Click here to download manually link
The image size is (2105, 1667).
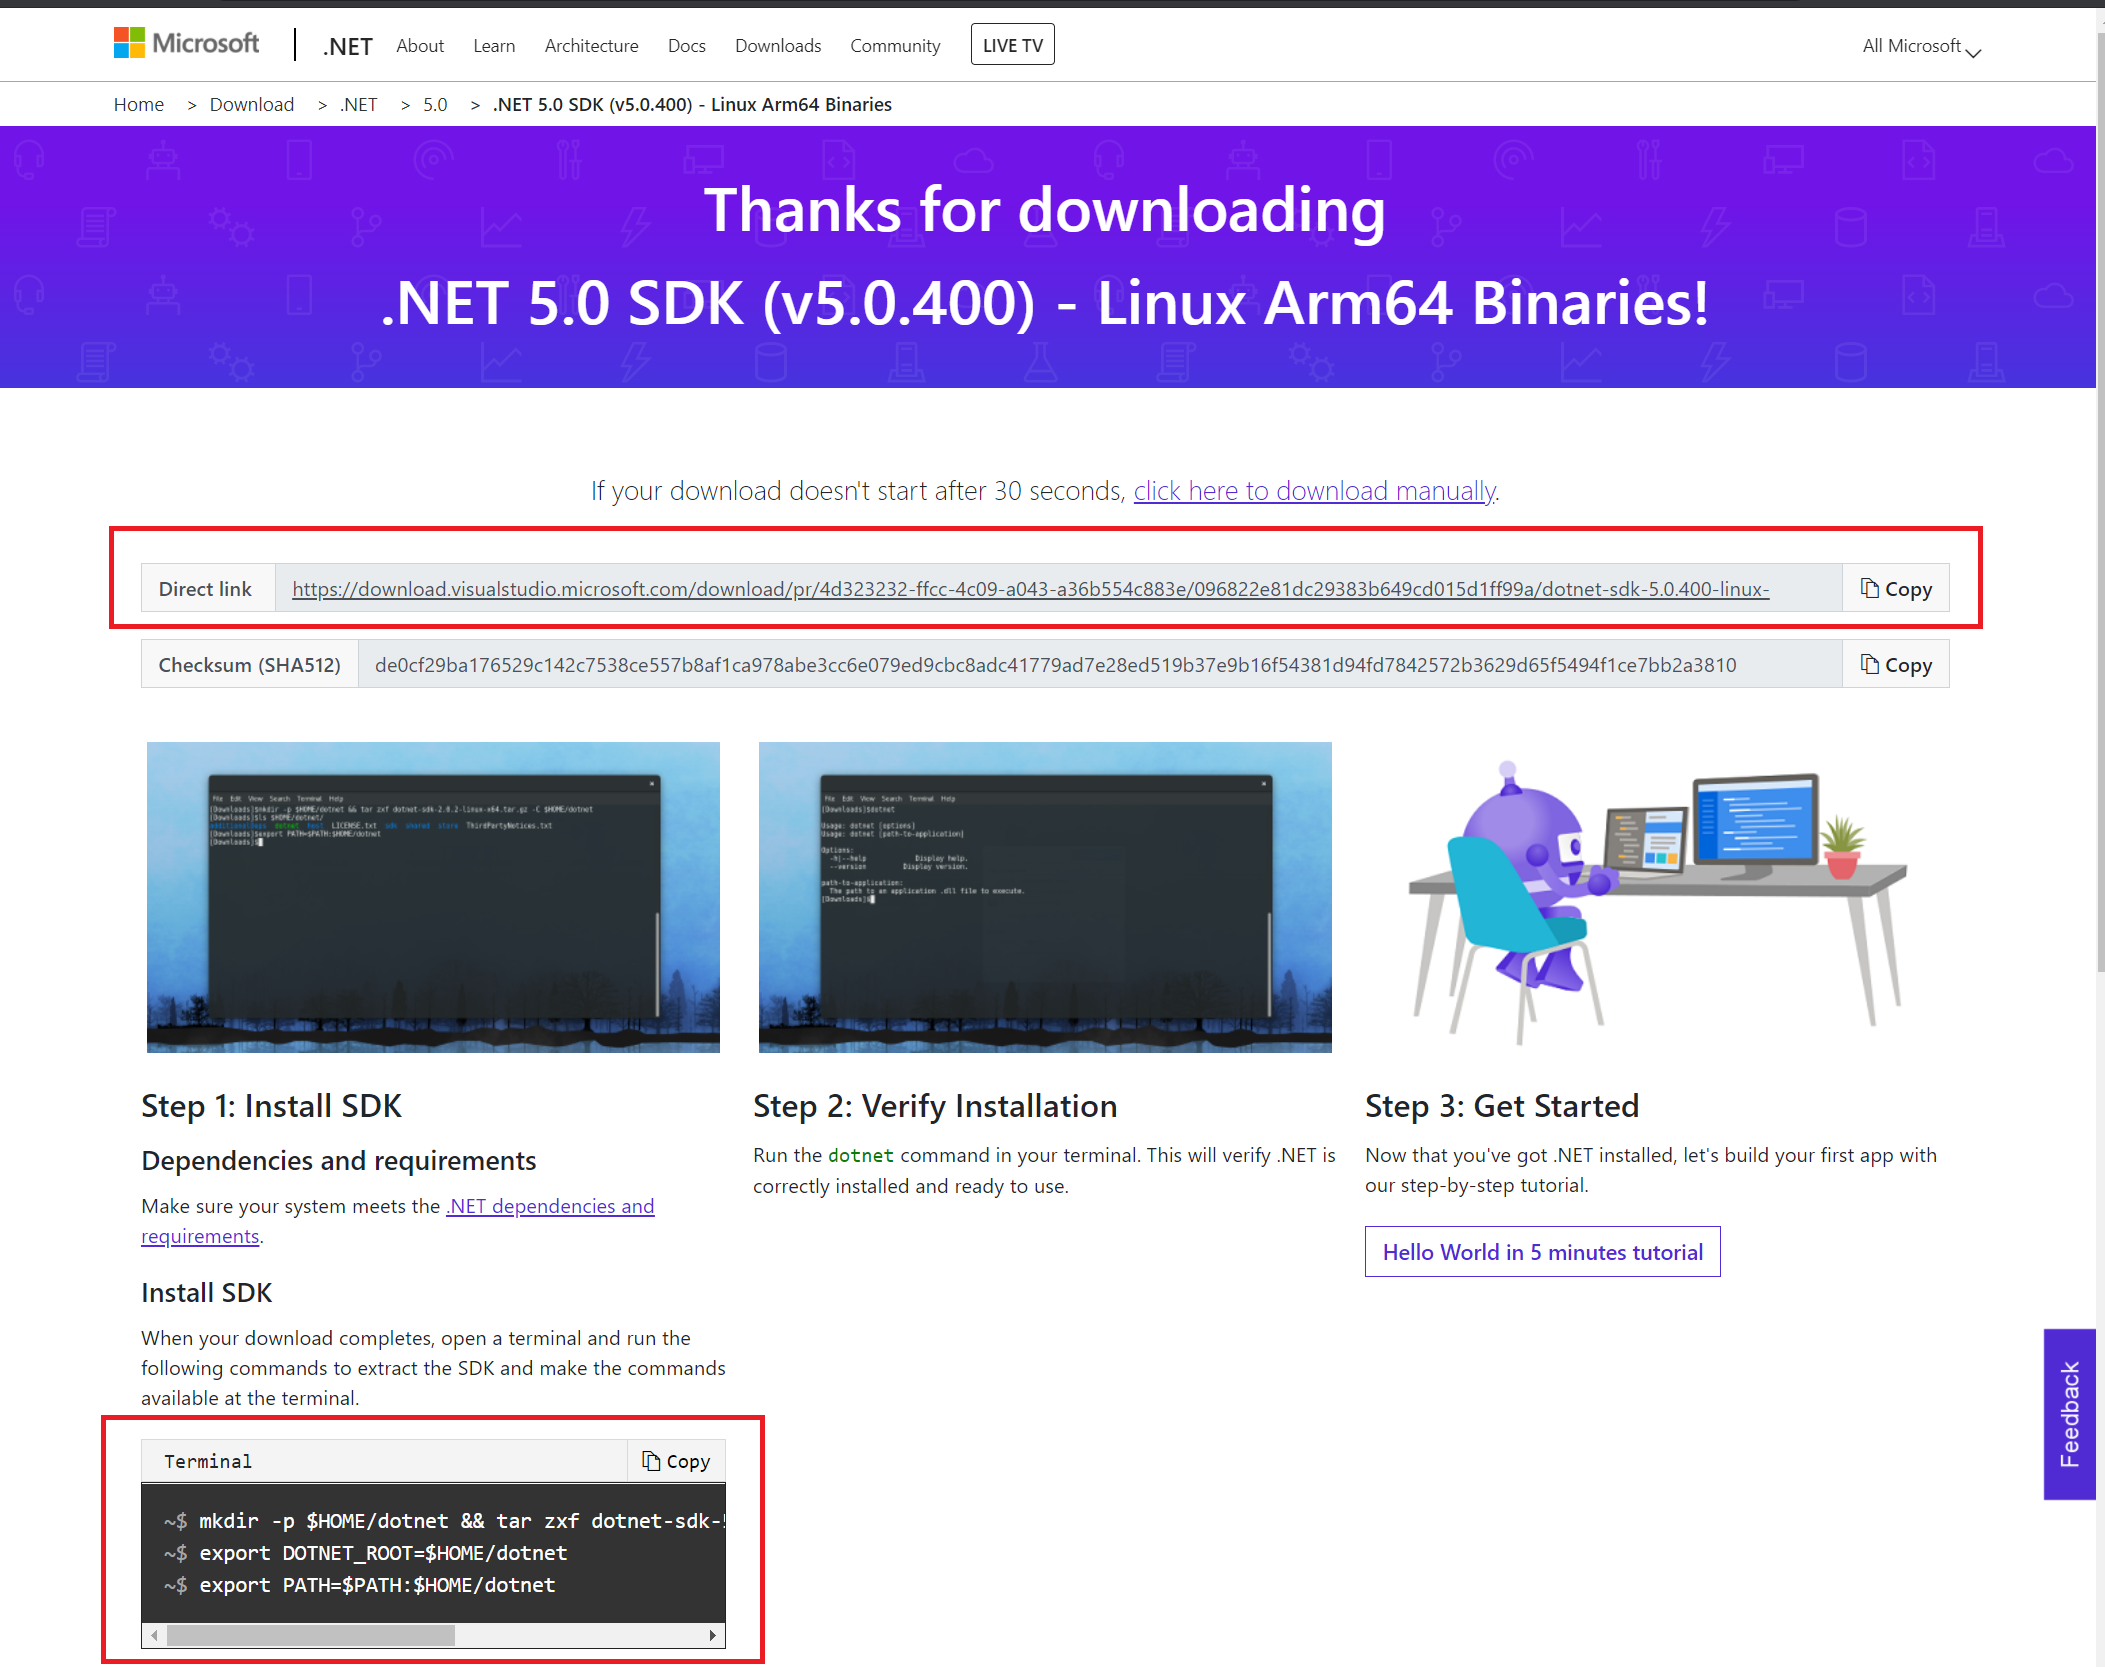pyautogui.click(x=1314, y=491)
